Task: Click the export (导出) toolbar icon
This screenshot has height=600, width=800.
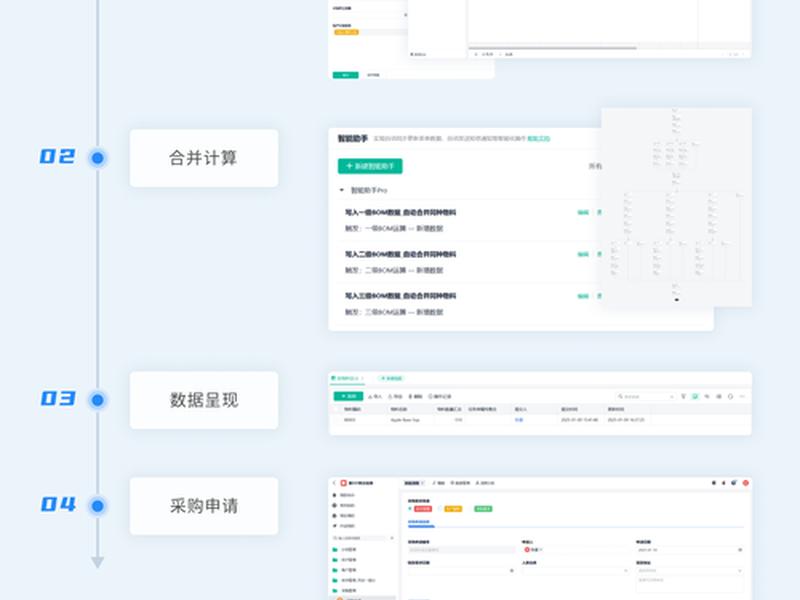Action: click(x=395, y=396)
